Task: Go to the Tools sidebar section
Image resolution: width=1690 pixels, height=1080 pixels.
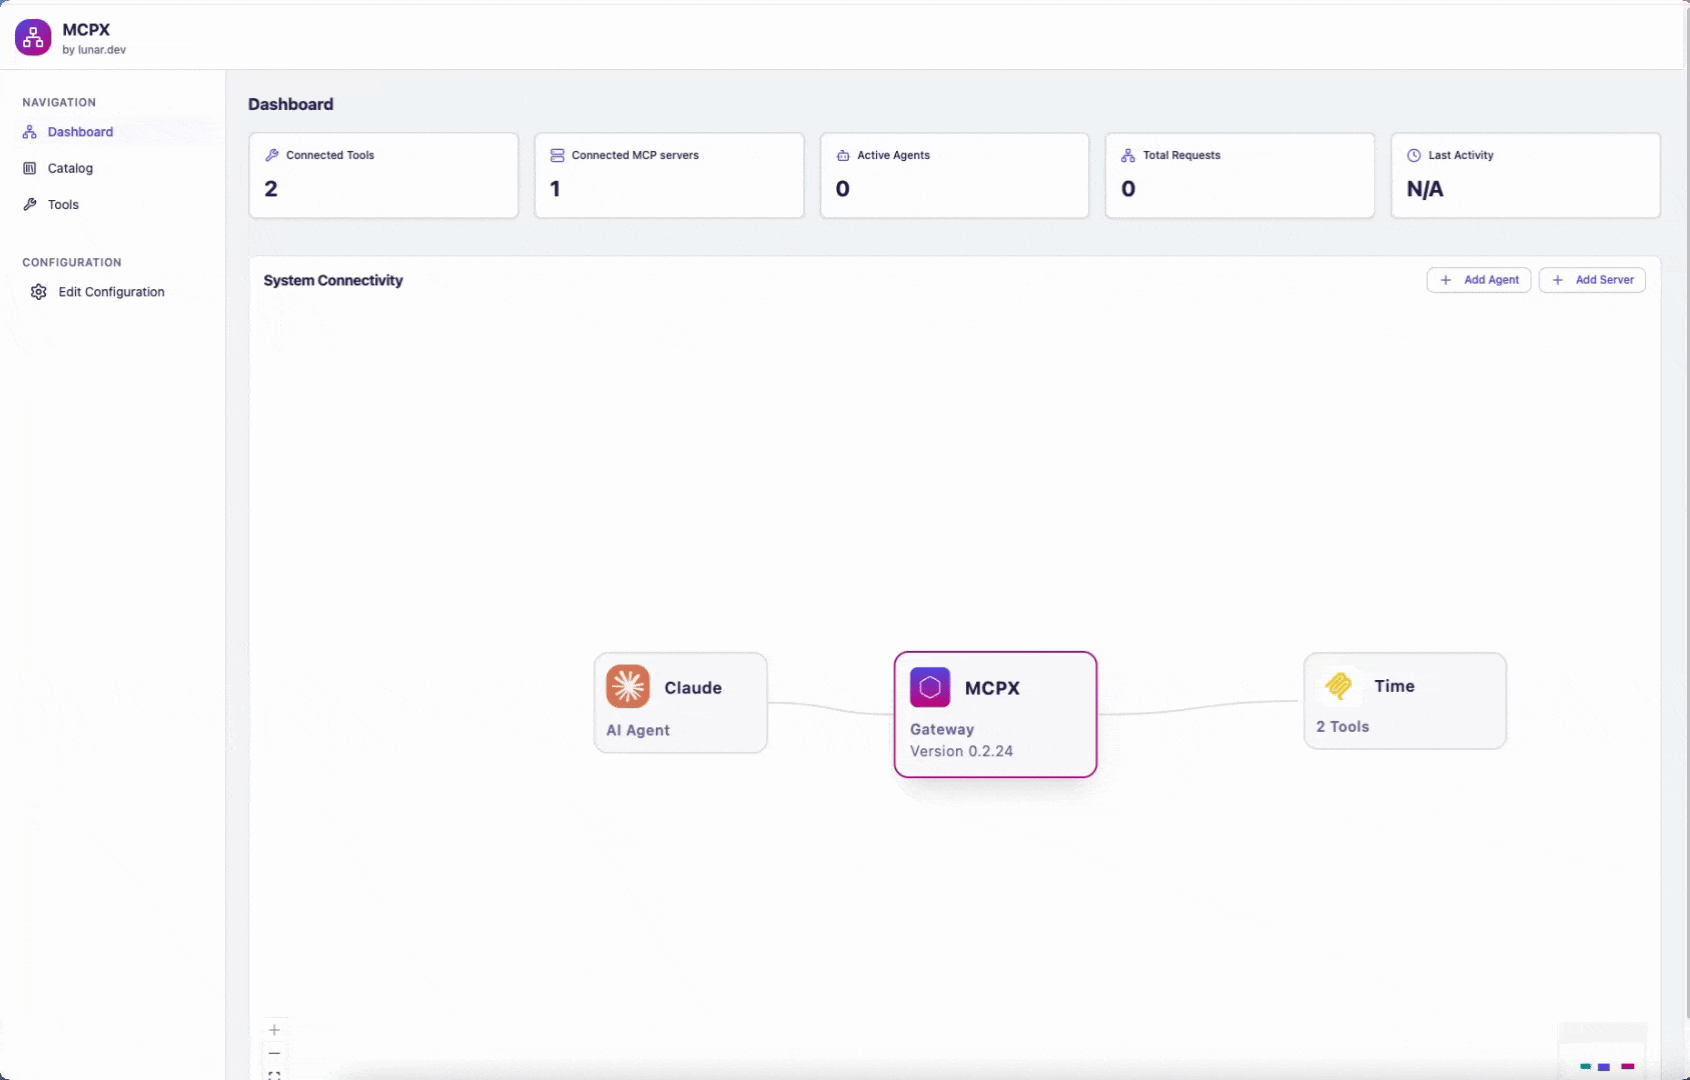Action: [x=63, y=204]
